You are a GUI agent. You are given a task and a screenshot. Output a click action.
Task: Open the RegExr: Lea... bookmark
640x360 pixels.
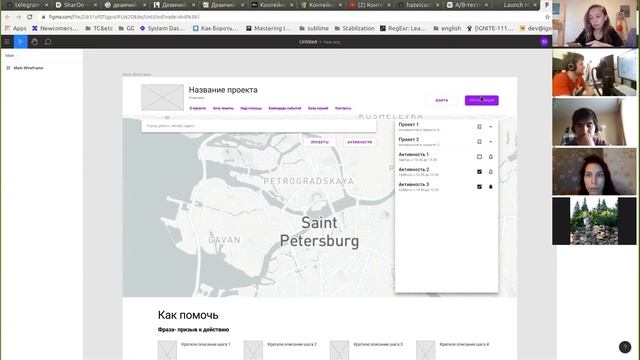click(403, 28)
